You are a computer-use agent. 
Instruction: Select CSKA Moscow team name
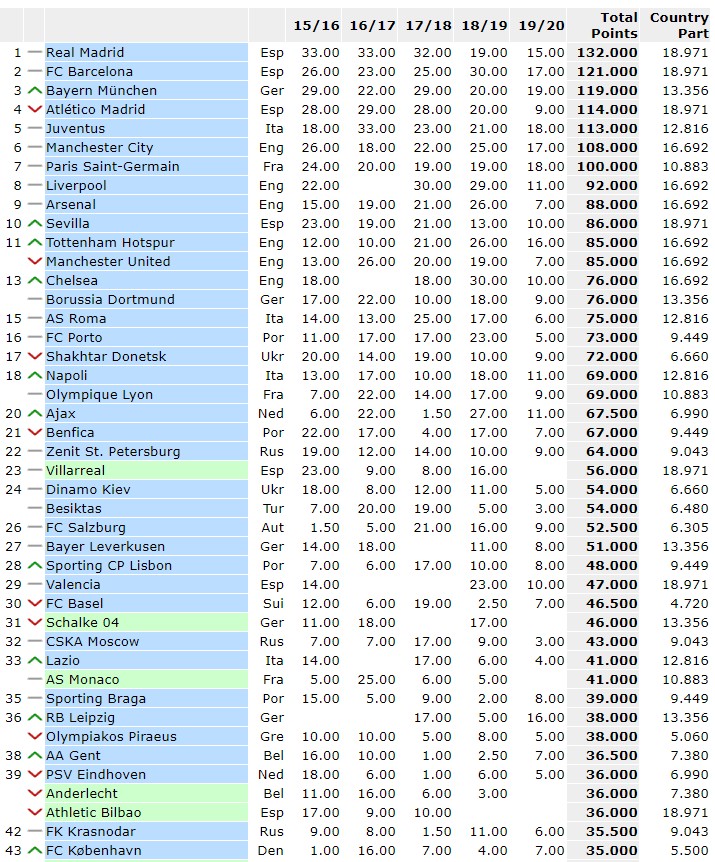tap(93, 642)
